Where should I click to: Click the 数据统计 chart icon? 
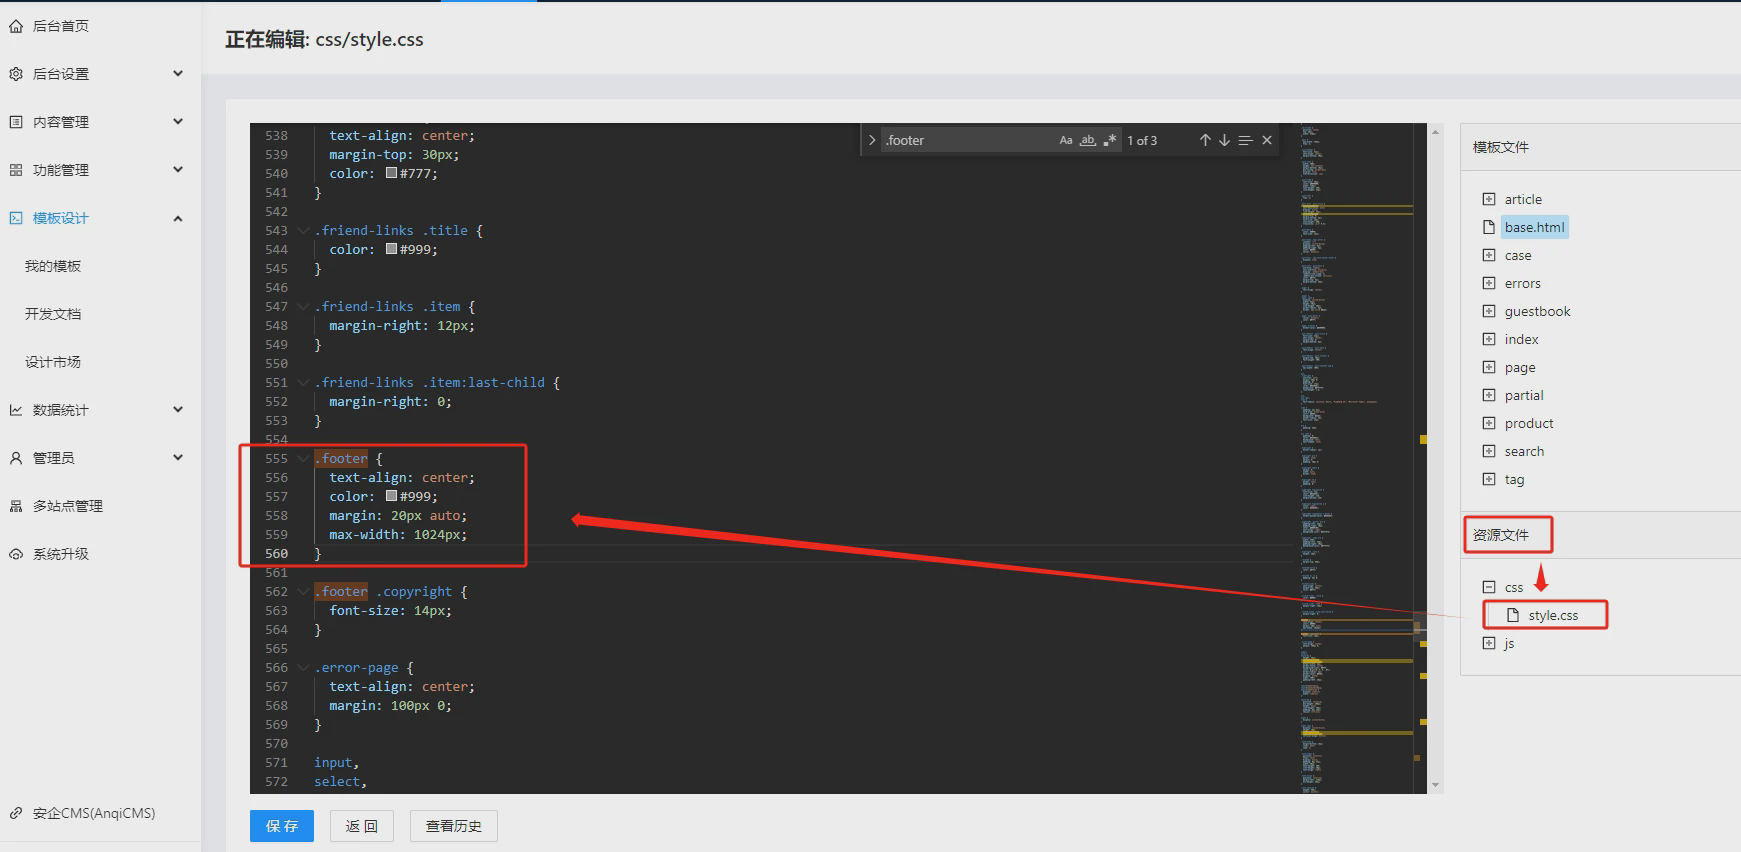pyautogui.click(x=16, y=410)
